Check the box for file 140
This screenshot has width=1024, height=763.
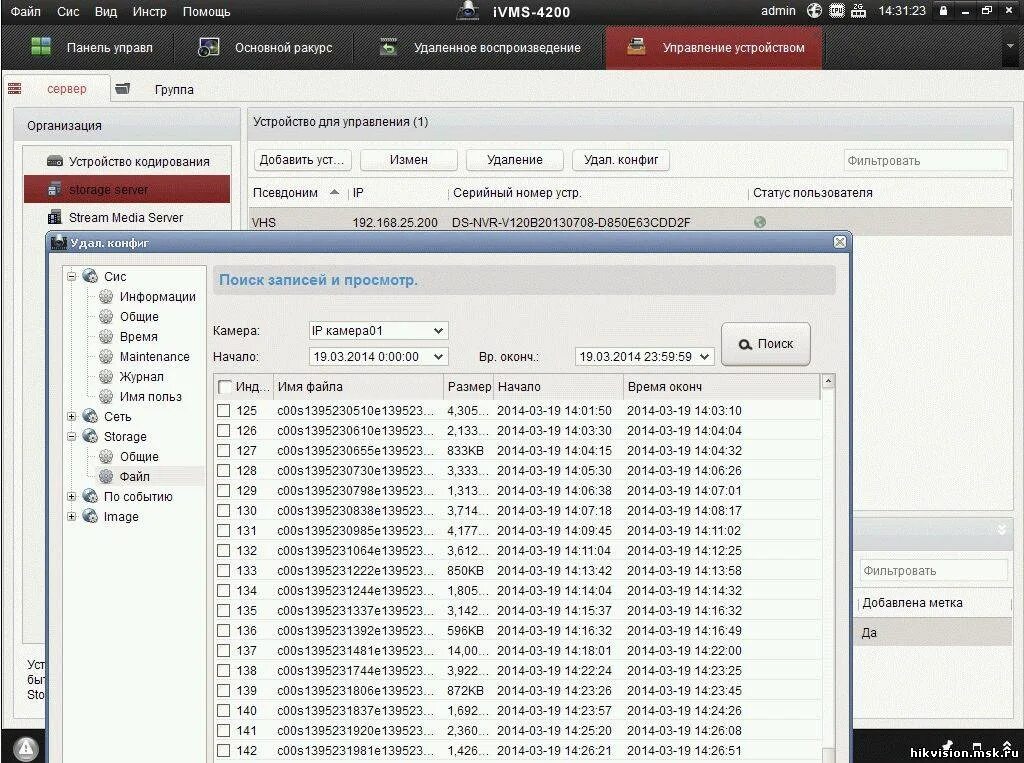(223, 710)
